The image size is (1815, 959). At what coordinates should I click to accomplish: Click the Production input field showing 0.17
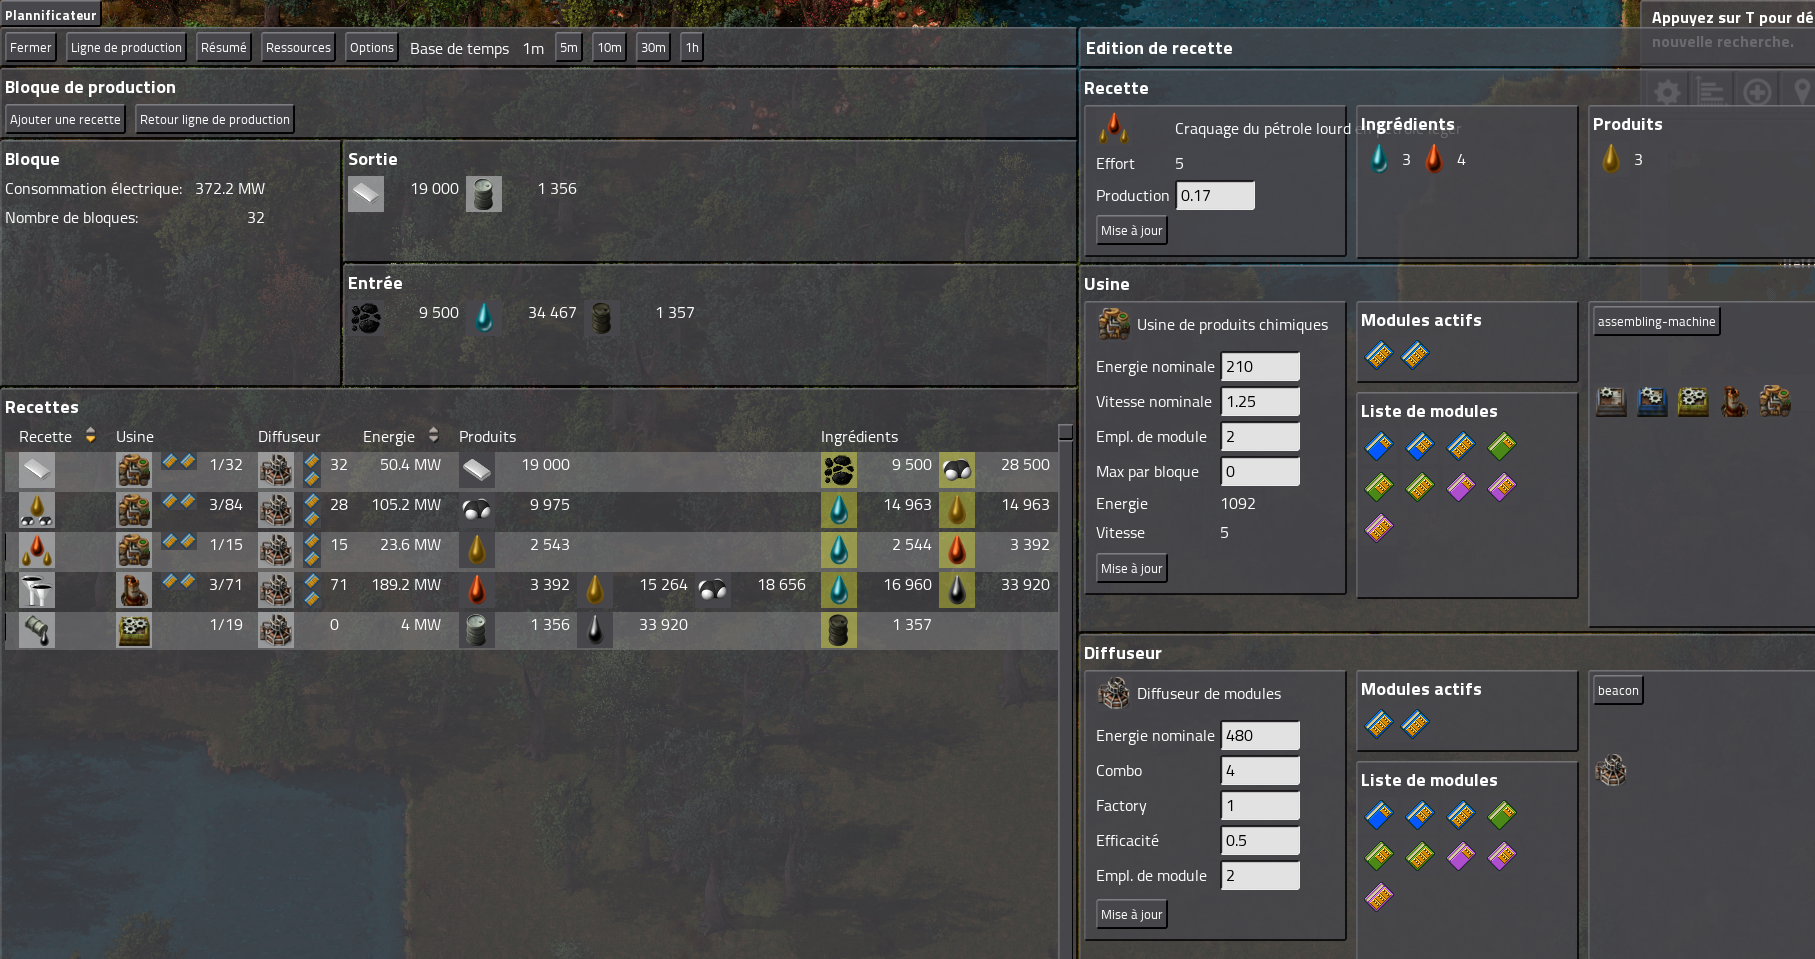1216,196
